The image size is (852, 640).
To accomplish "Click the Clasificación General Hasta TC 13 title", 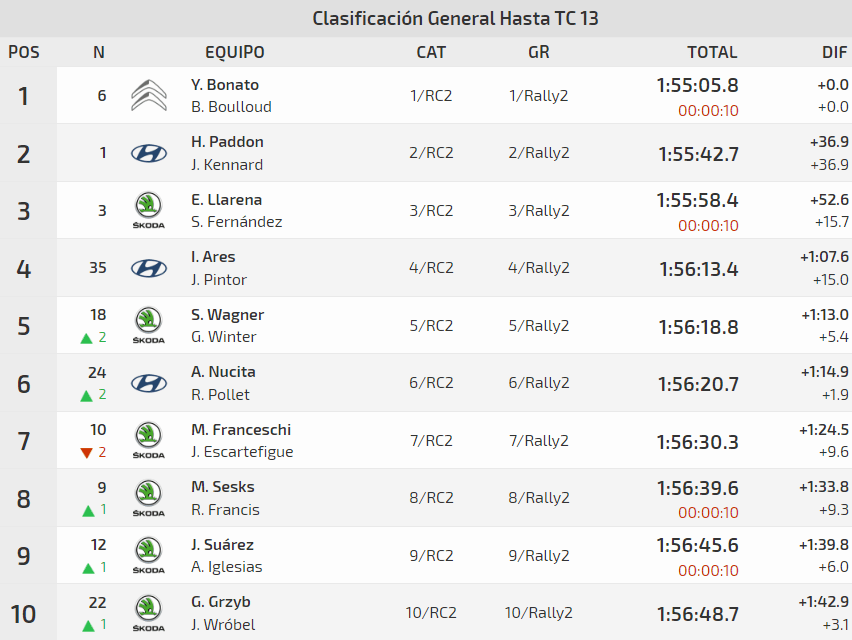I will click(455, 18).
